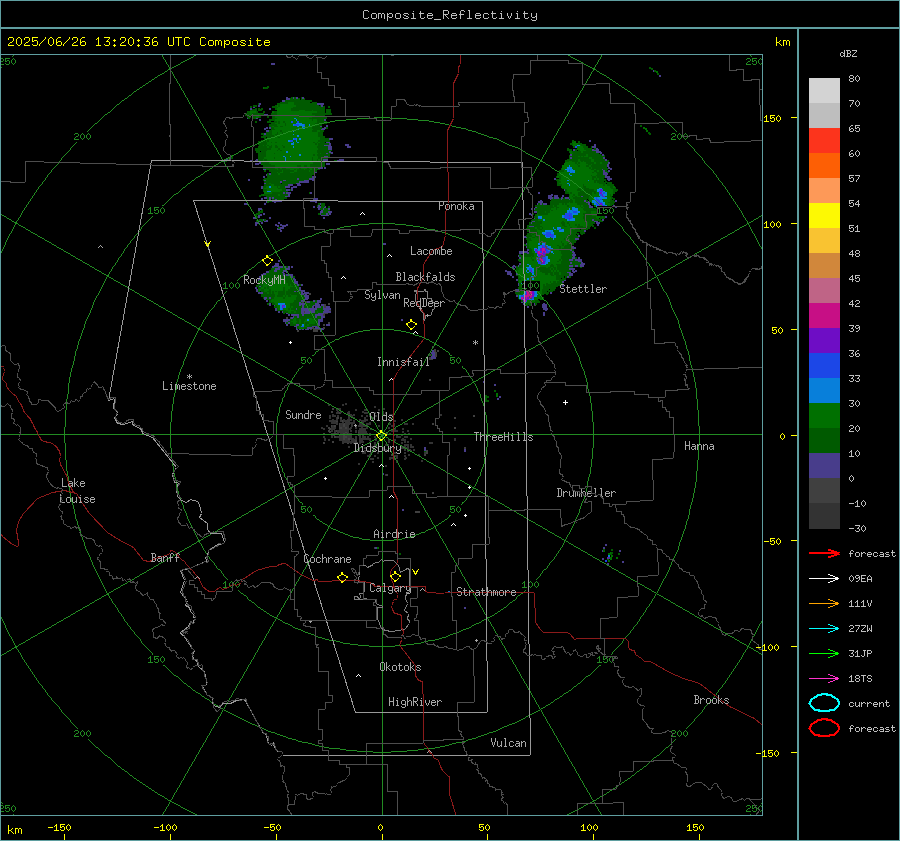Click the Lake Louise label
900x841 pixels.
tap(77, 491)
